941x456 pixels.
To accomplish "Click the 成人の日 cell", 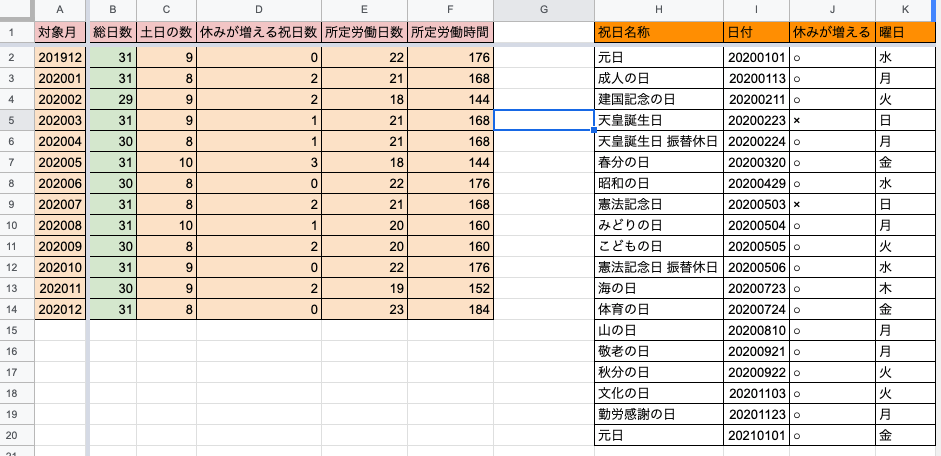I will click(659, 79).
